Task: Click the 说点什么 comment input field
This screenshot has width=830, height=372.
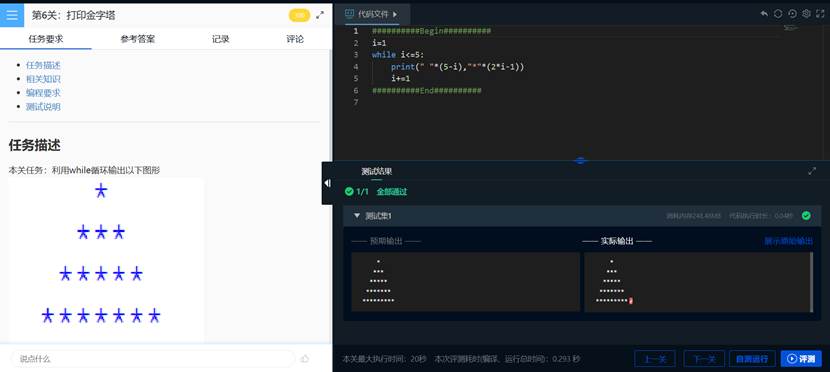Action: point(154,359)
